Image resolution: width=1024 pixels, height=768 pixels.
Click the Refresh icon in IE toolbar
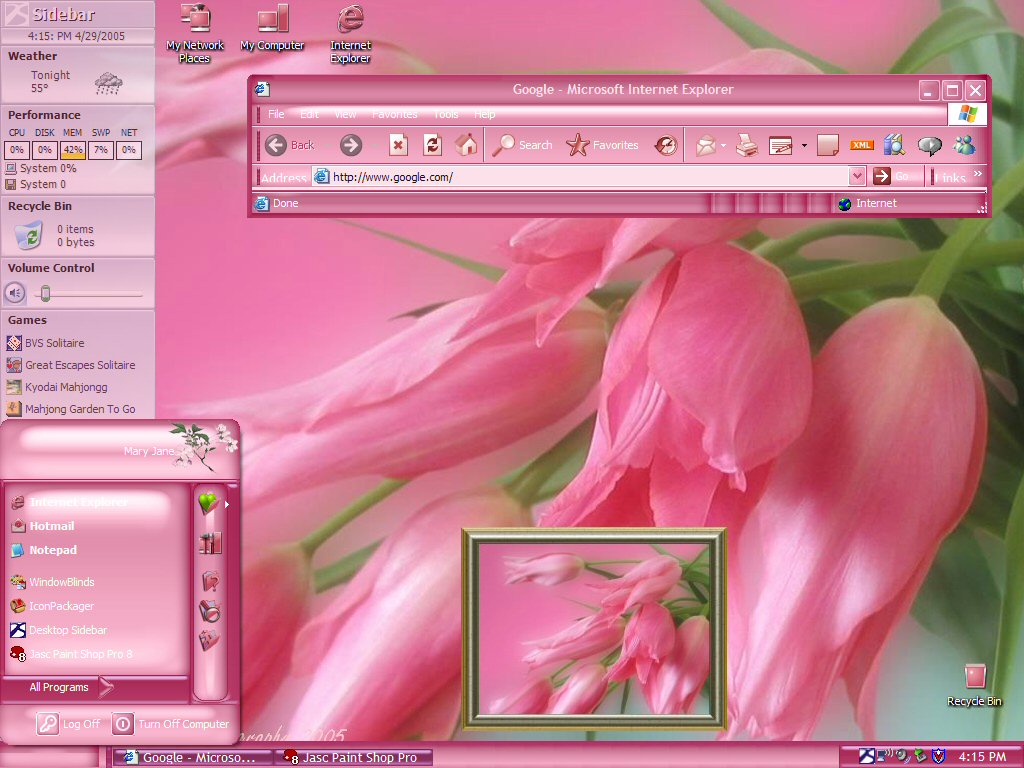click(432, 145)
